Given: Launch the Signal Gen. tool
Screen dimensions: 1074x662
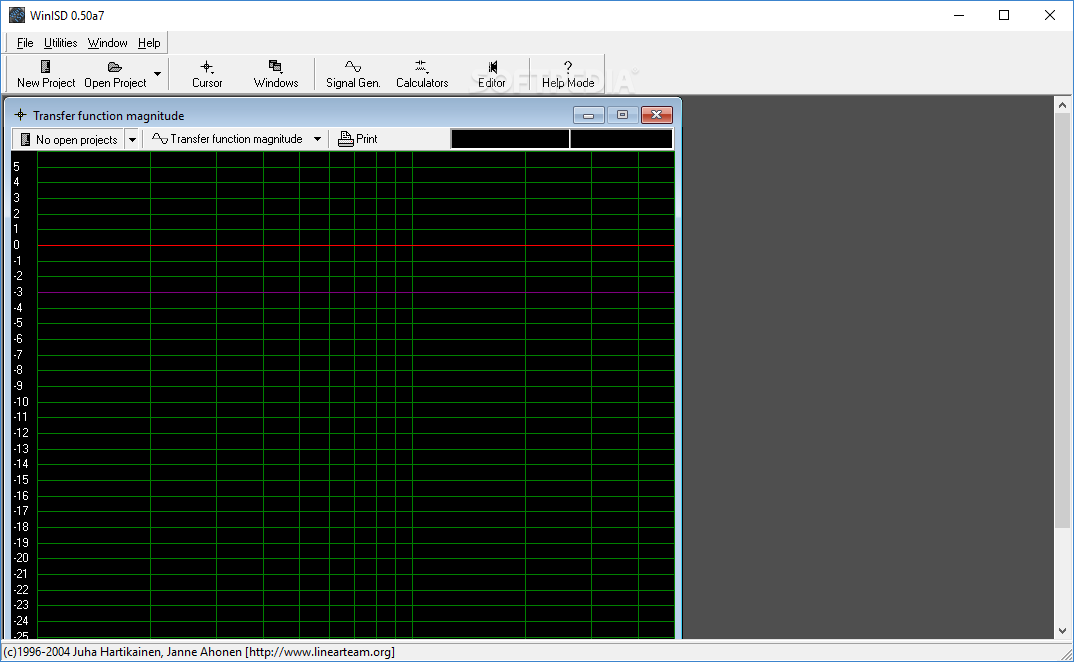Looking at the screenshot, I should [353, 74].
